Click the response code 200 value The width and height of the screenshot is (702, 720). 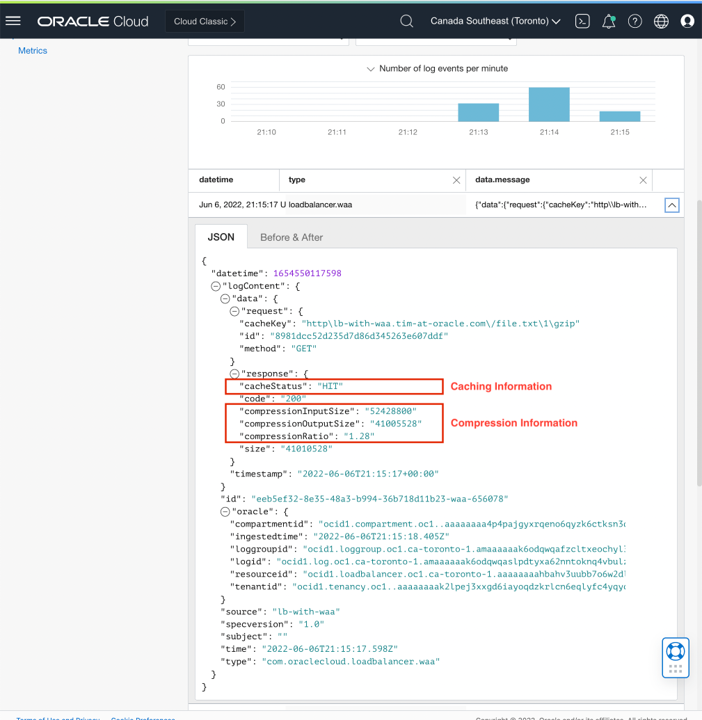[293, 399]
